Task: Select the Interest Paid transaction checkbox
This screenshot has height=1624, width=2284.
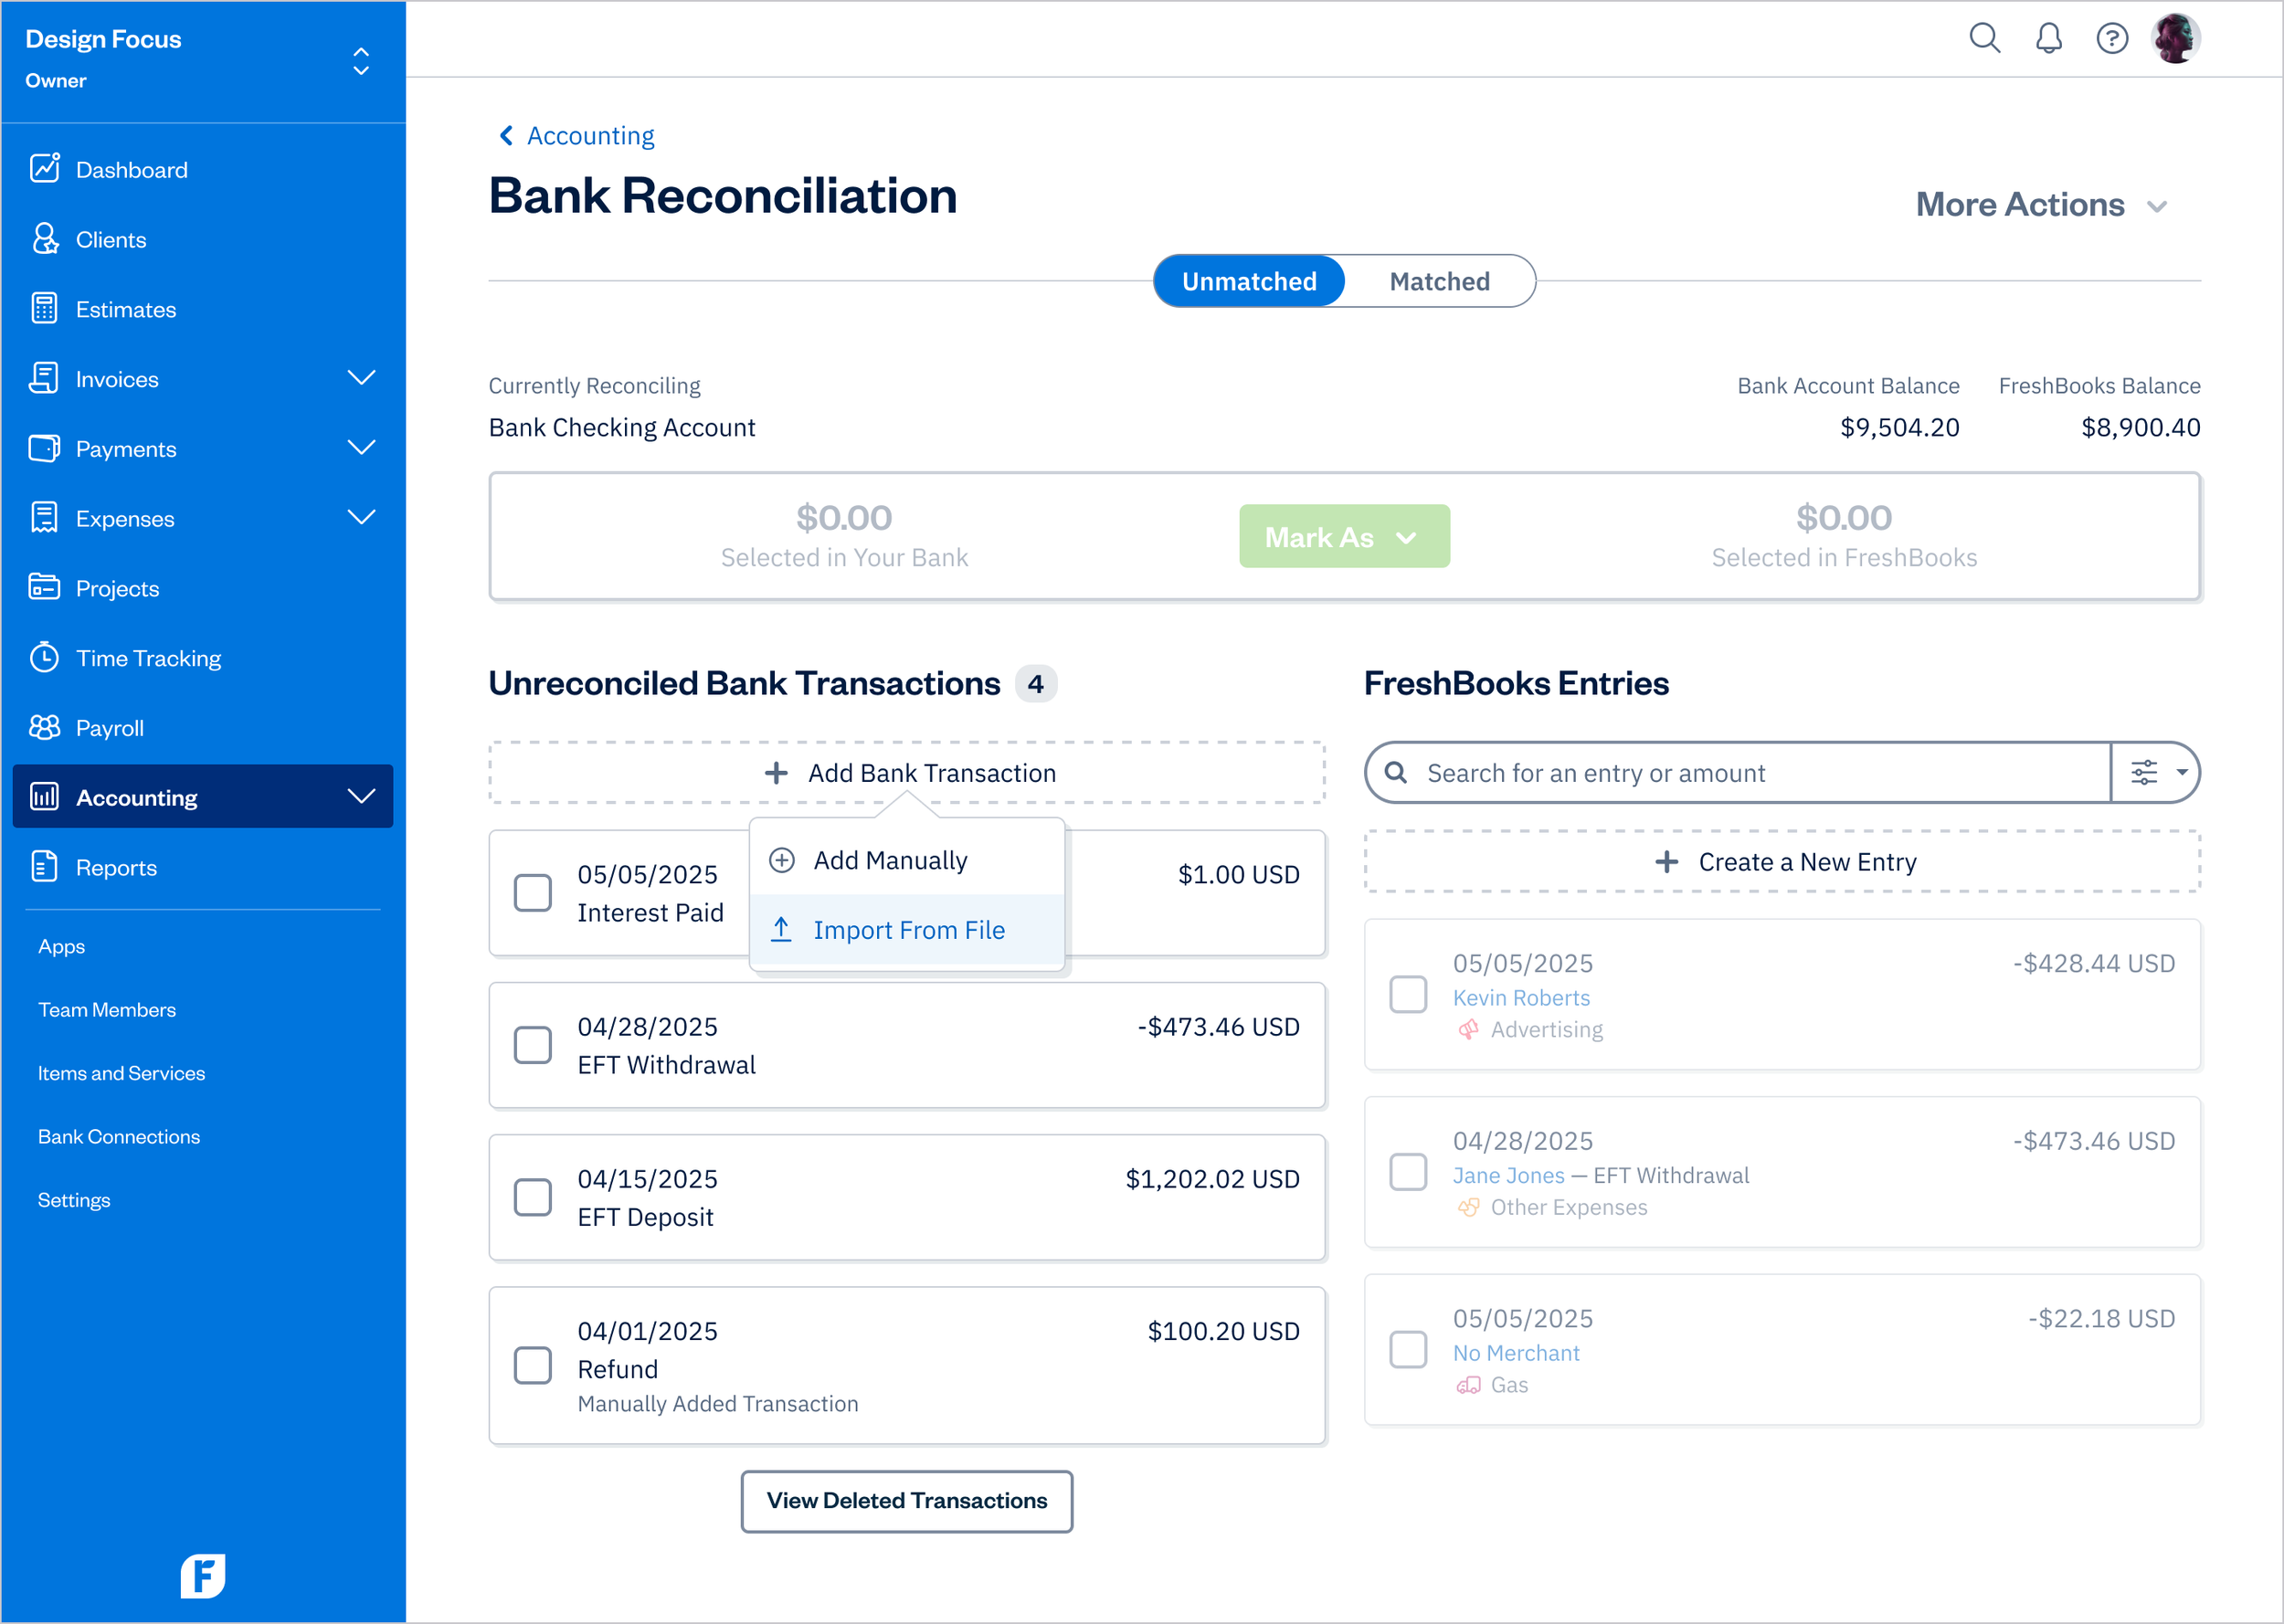Action: pos(533,892)
